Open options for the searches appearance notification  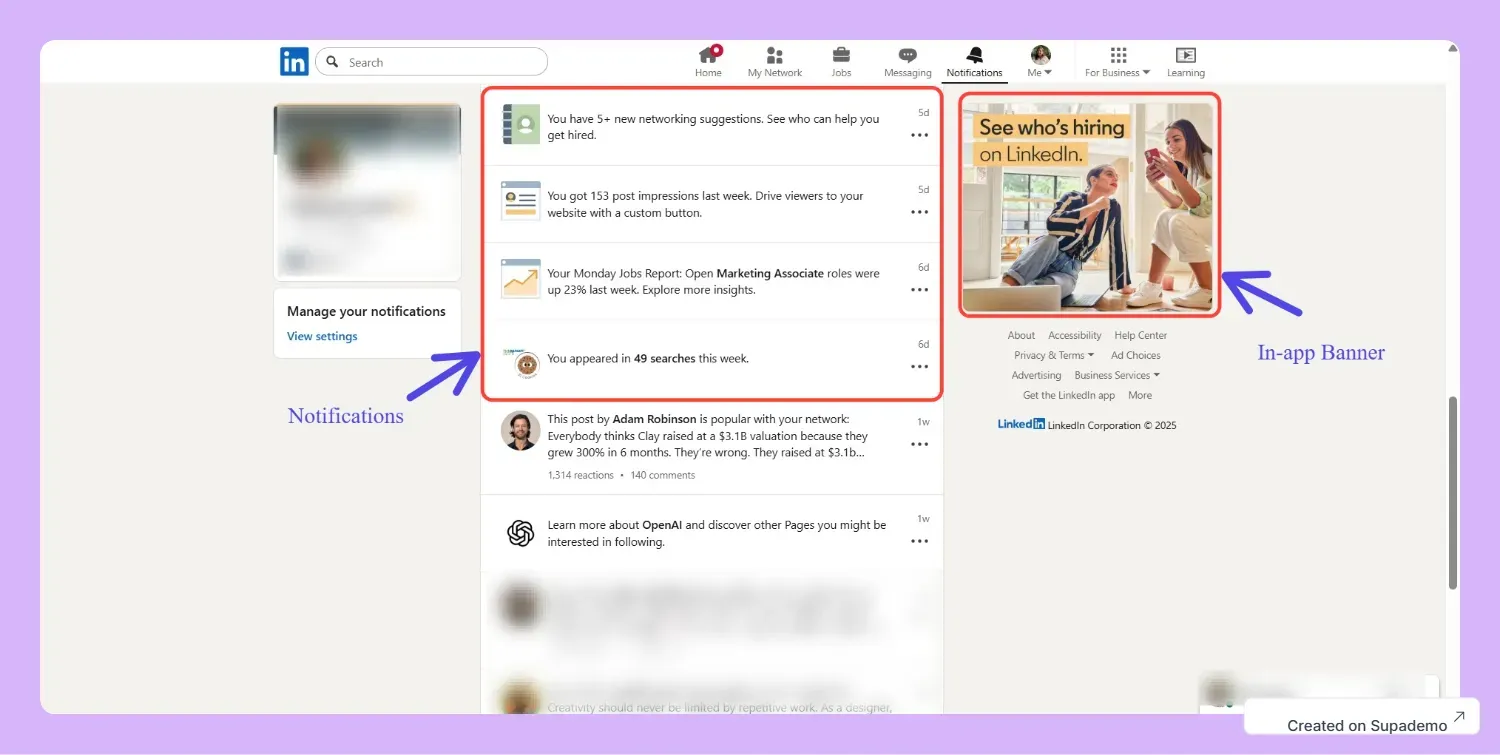[x=918, y=366]
